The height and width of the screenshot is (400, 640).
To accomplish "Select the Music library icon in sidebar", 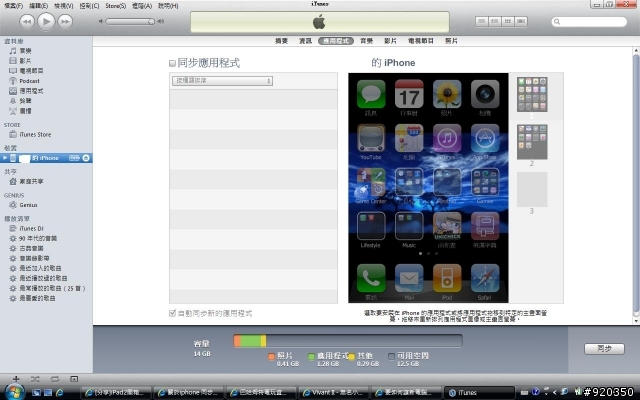I will (13, 51).
